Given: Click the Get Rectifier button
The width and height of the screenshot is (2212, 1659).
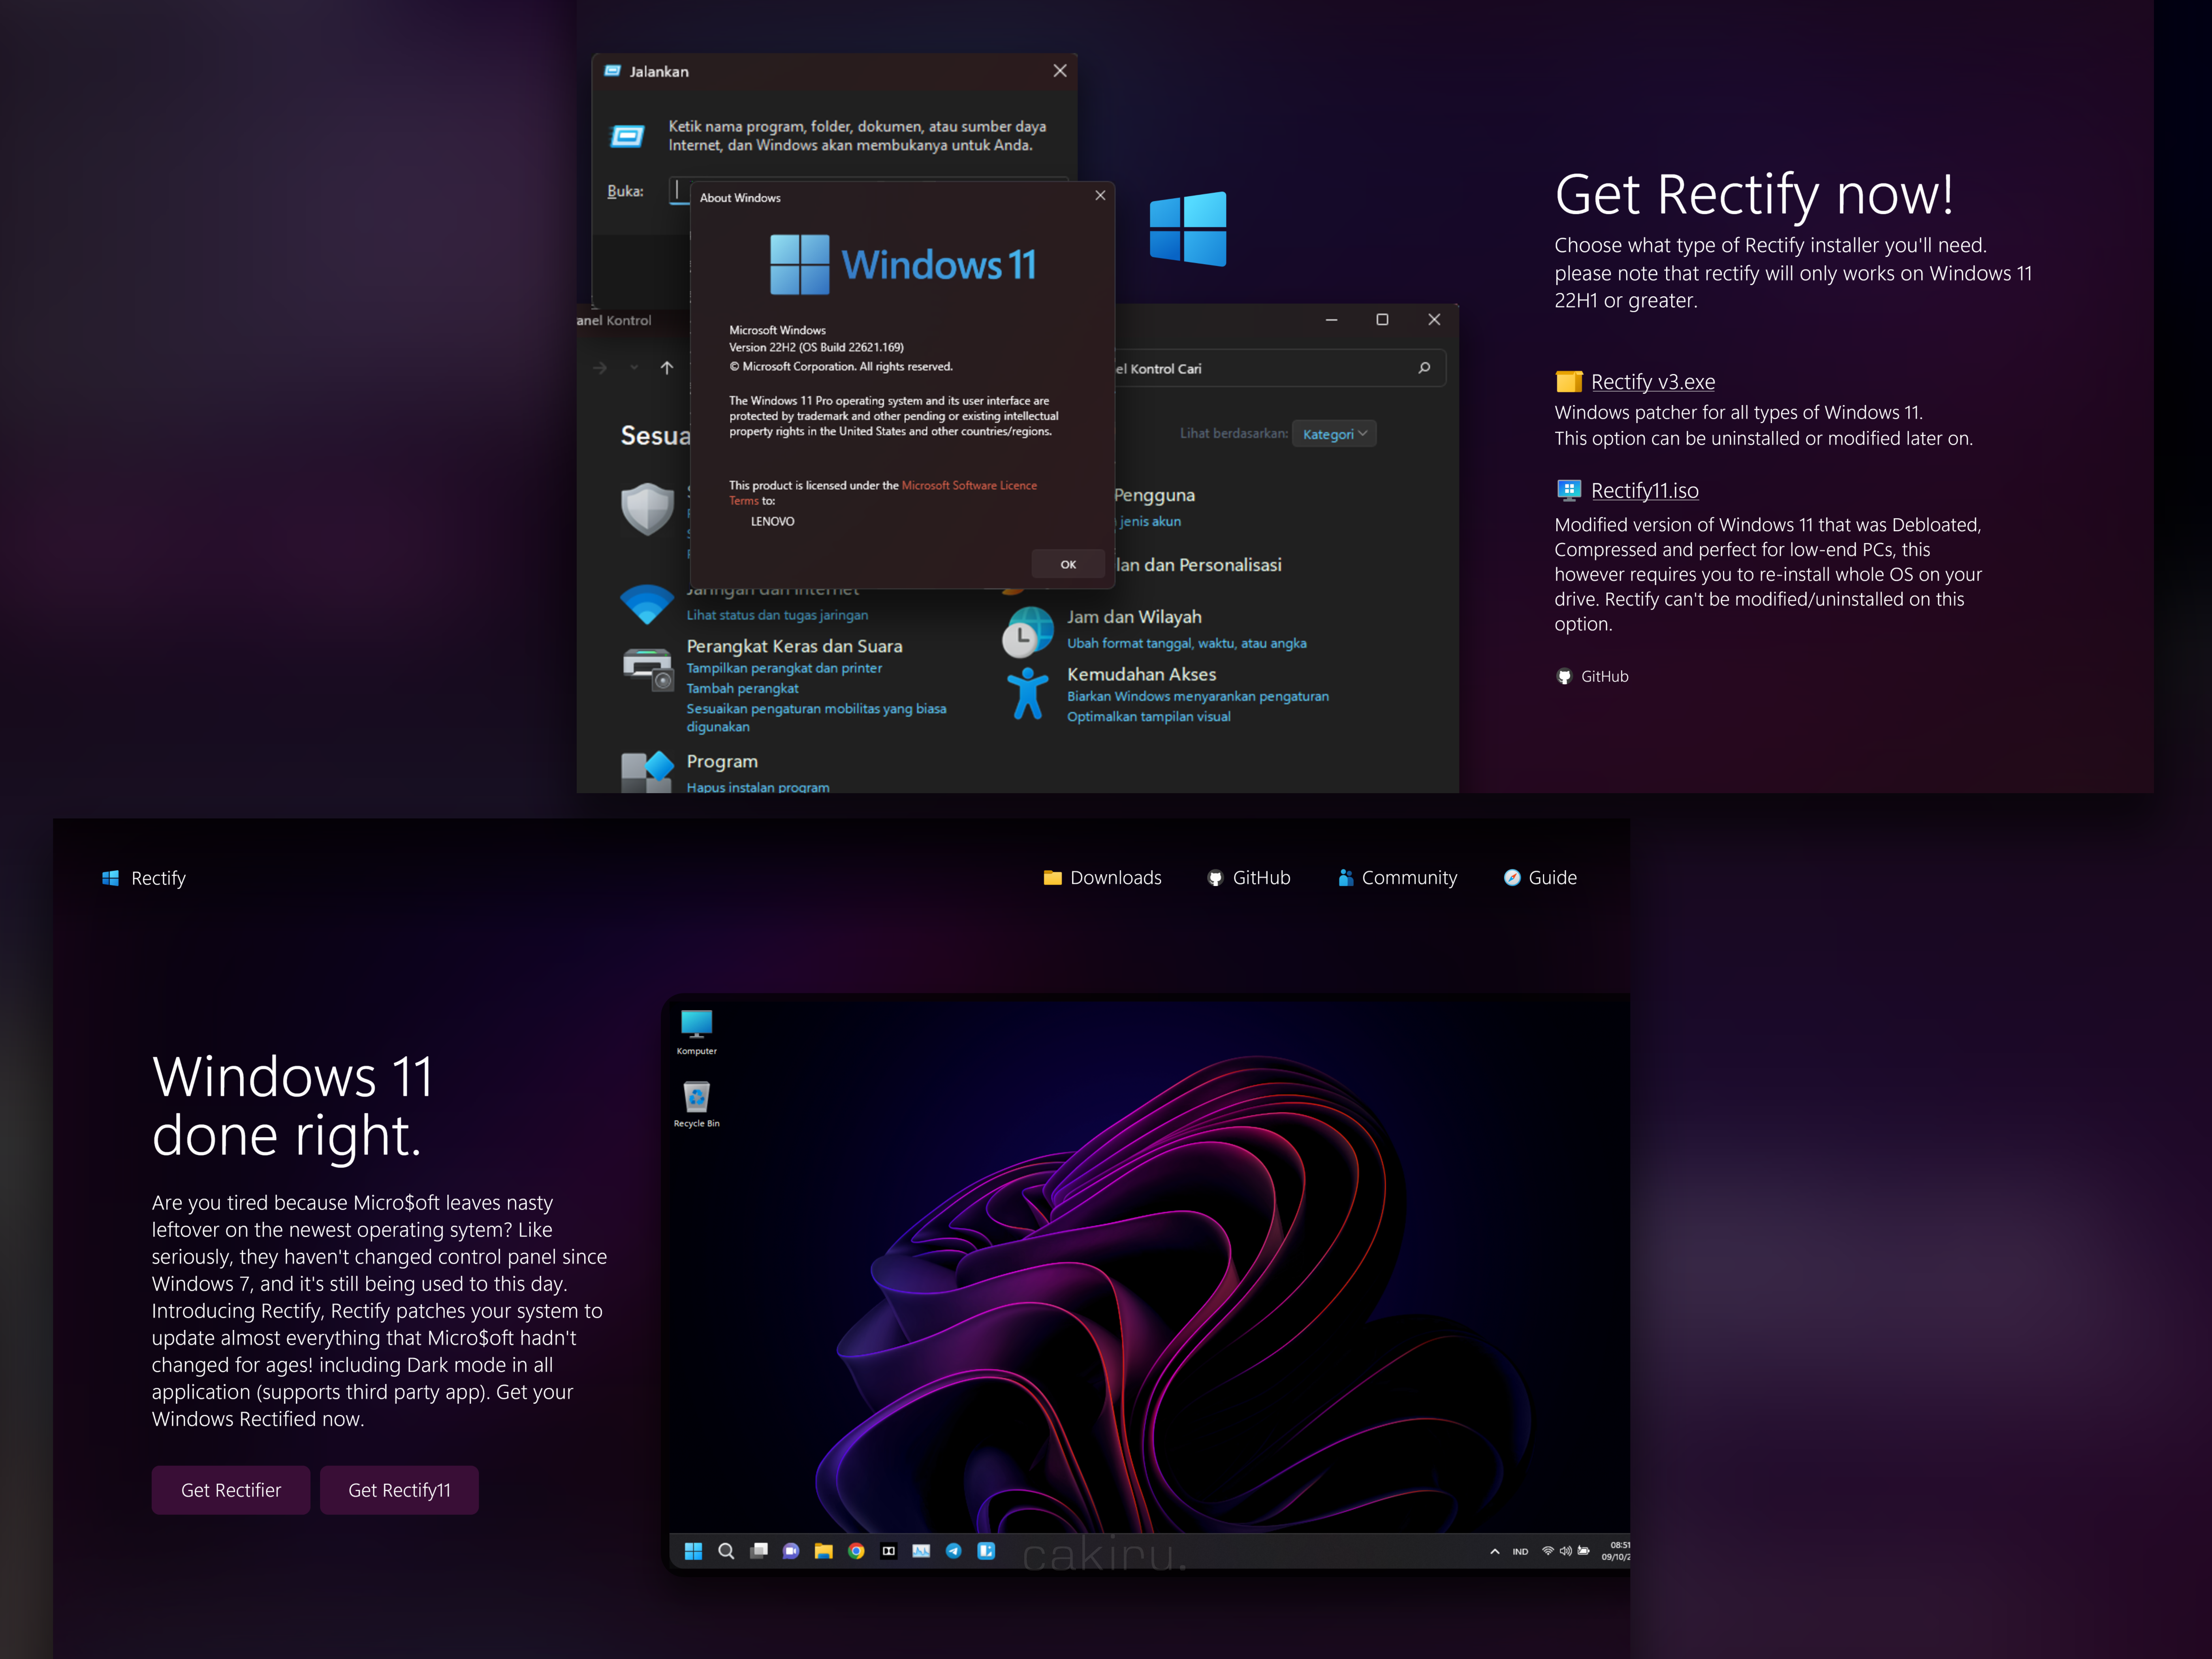Looking at the screenshot, I should click(231, 1490).
